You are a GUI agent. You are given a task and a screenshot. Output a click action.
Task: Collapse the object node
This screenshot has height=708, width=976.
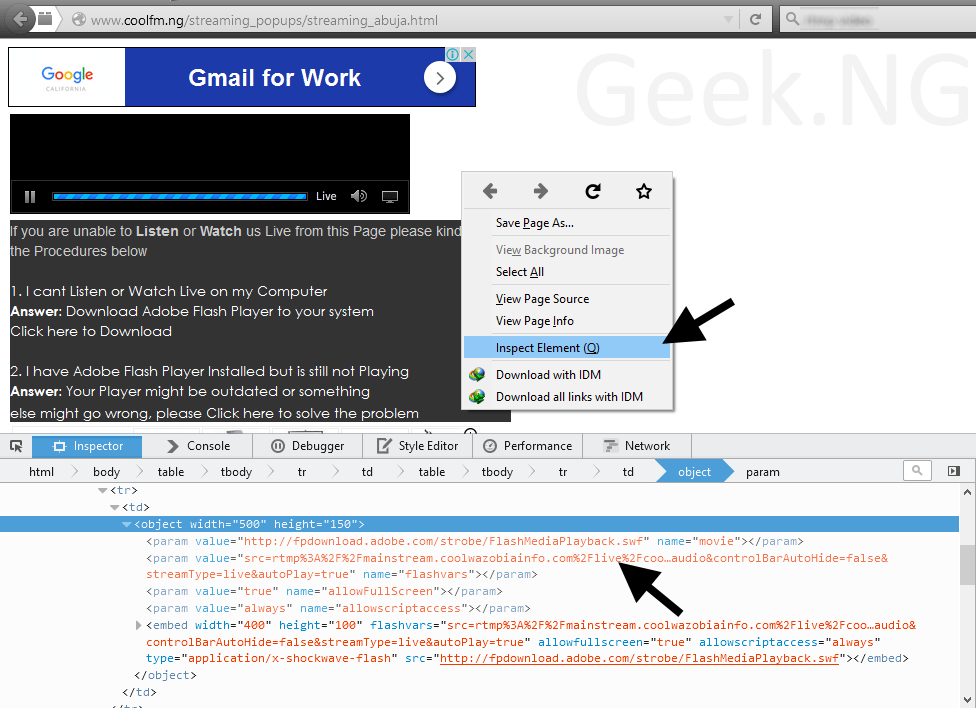pyautogui.click(x=127, y=524)
